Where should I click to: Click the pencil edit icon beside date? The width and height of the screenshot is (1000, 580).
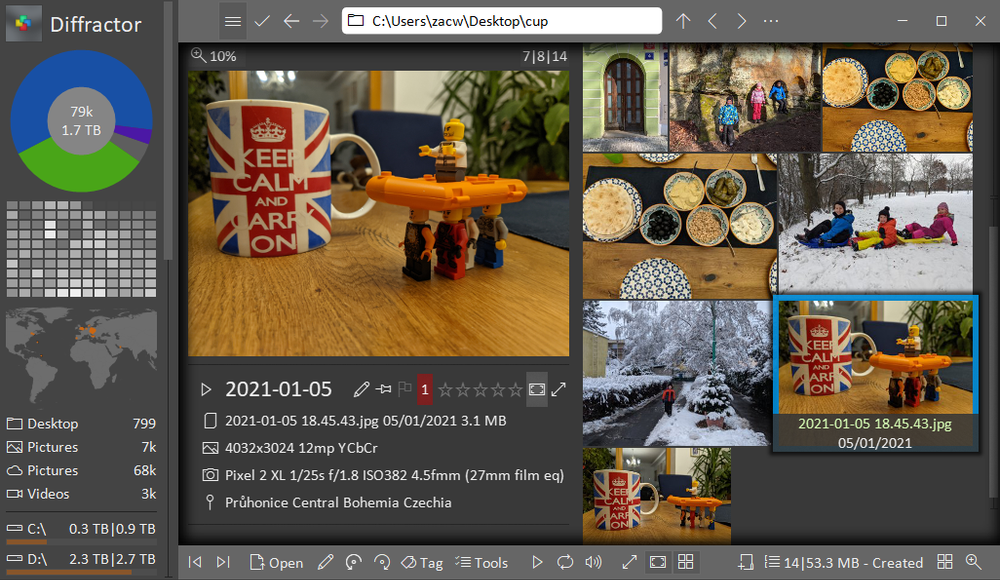point(362,389)
